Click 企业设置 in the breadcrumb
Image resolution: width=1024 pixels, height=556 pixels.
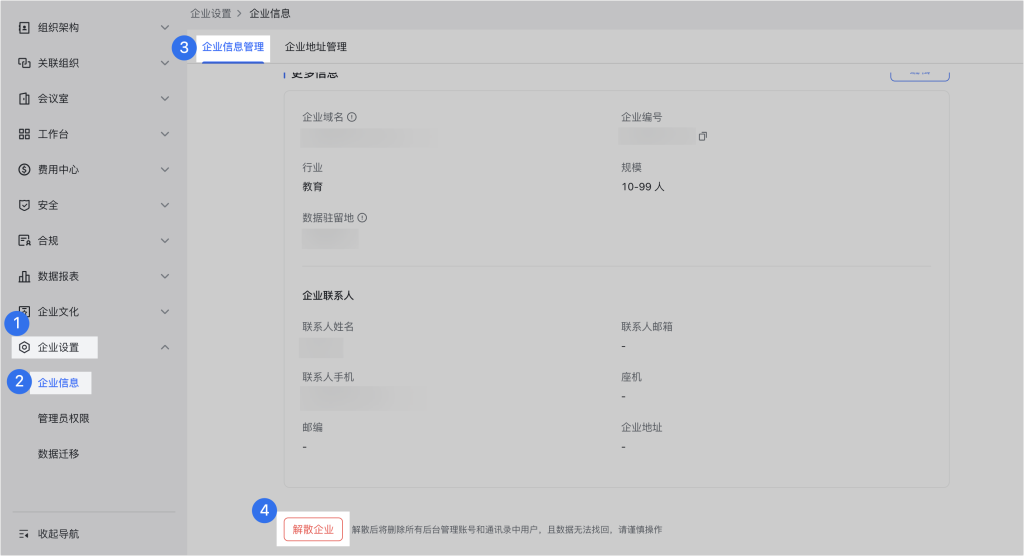[210, 13]
